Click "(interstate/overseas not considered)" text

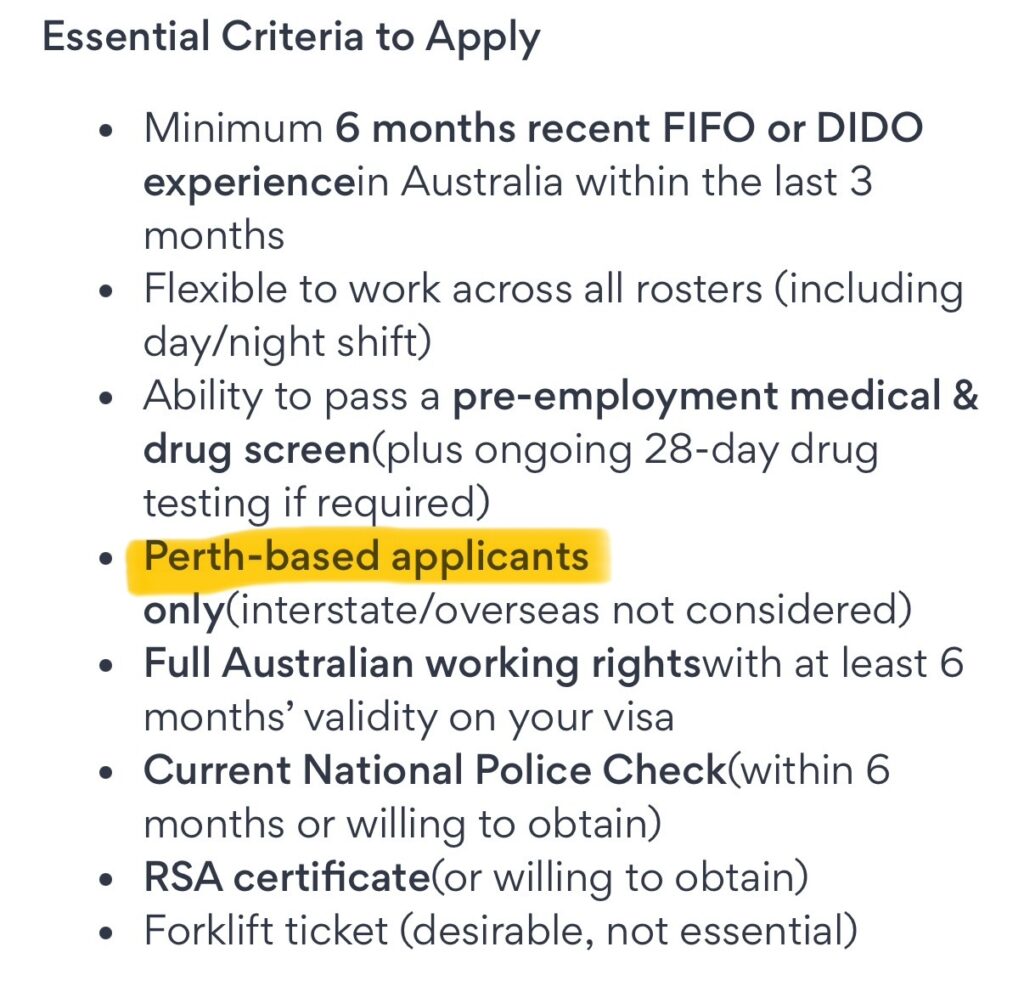pyautogui.click(x=567, y=611)
